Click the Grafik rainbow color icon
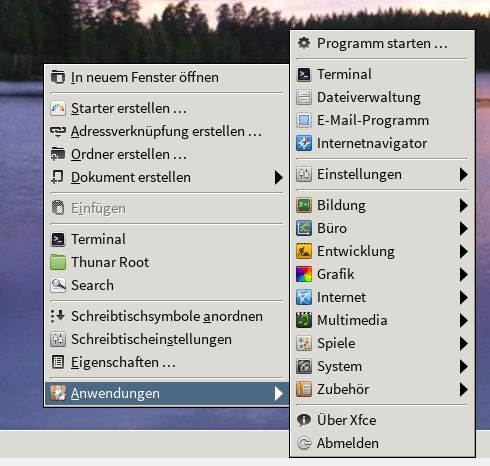The height and width of the screenshot is (466, 490). (304, 274)
